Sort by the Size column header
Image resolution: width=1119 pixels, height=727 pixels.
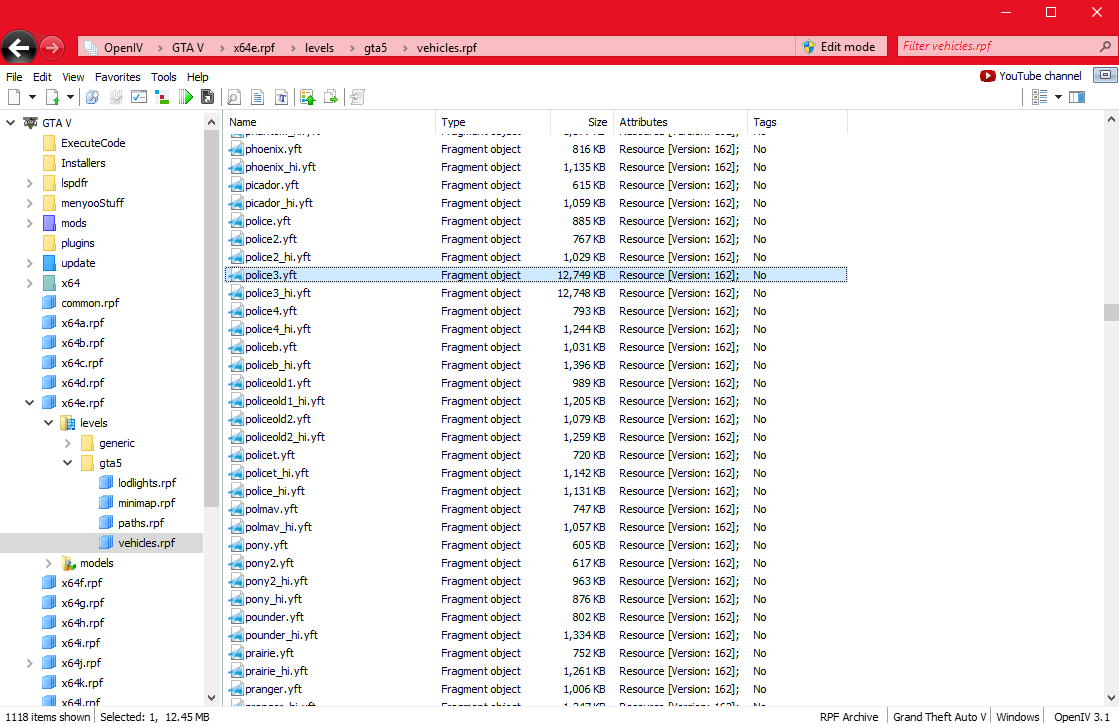pos(580,122)
